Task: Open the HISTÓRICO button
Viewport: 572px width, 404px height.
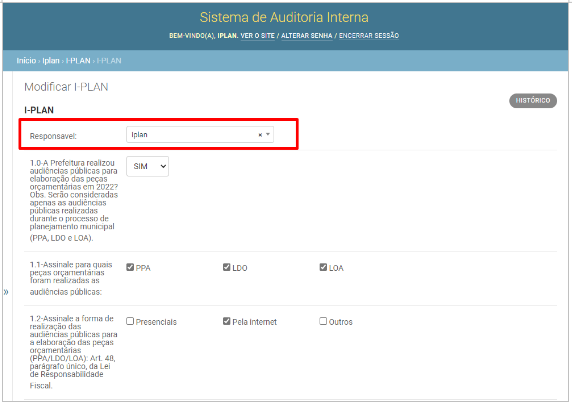Action: click(533, 101)
